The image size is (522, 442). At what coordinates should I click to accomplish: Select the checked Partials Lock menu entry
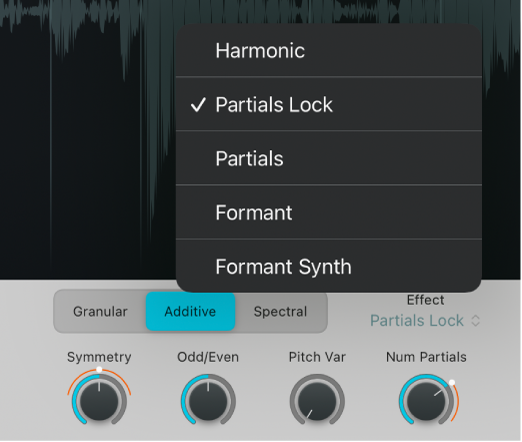click(329, 104)
